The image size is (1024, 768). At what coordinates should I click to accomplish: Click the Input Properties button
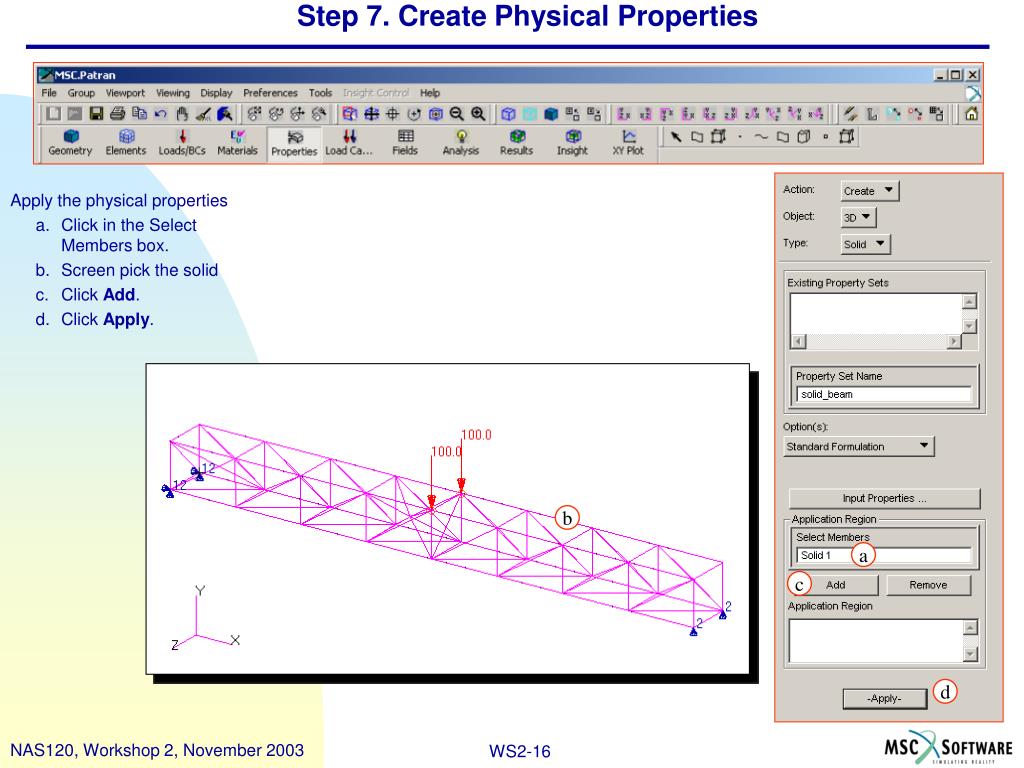(x=884, y=498)
